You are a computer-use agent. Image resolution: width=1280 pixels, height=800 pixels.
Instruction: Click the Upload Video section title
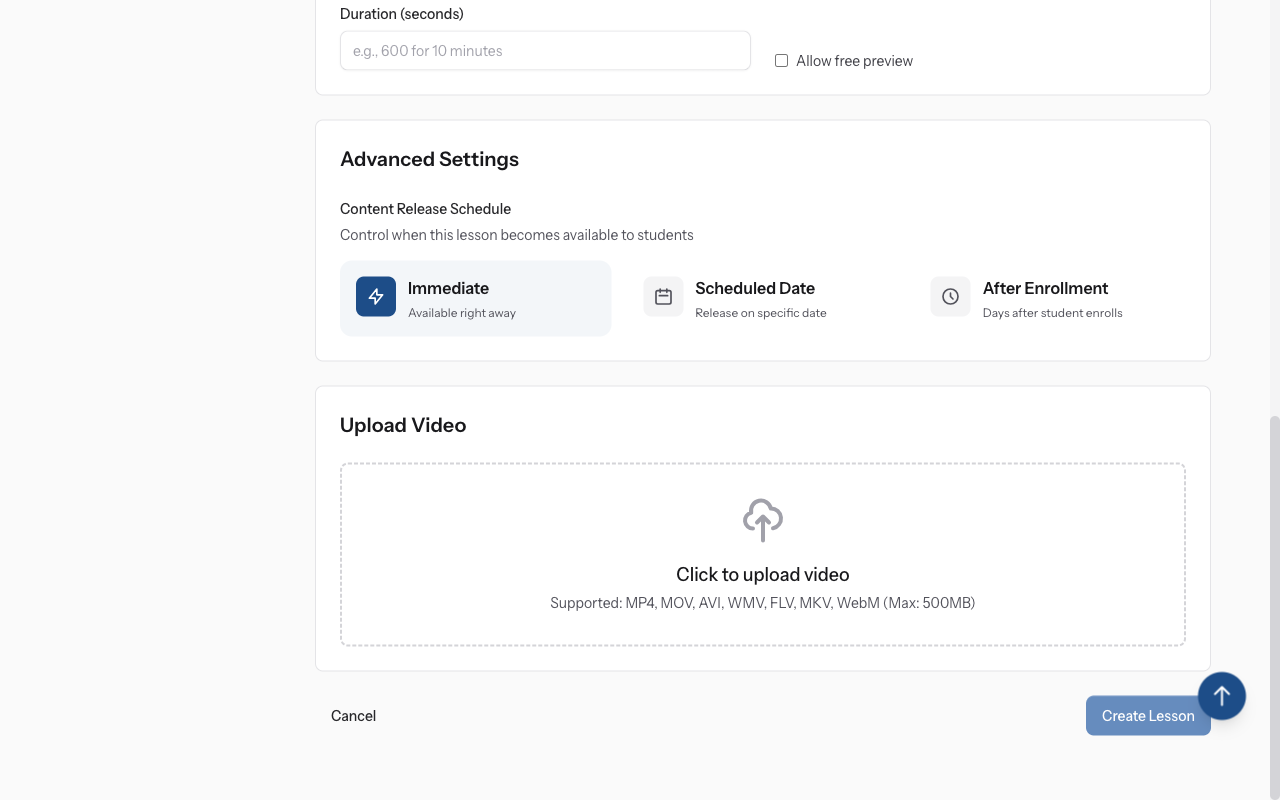coord(402,424)
